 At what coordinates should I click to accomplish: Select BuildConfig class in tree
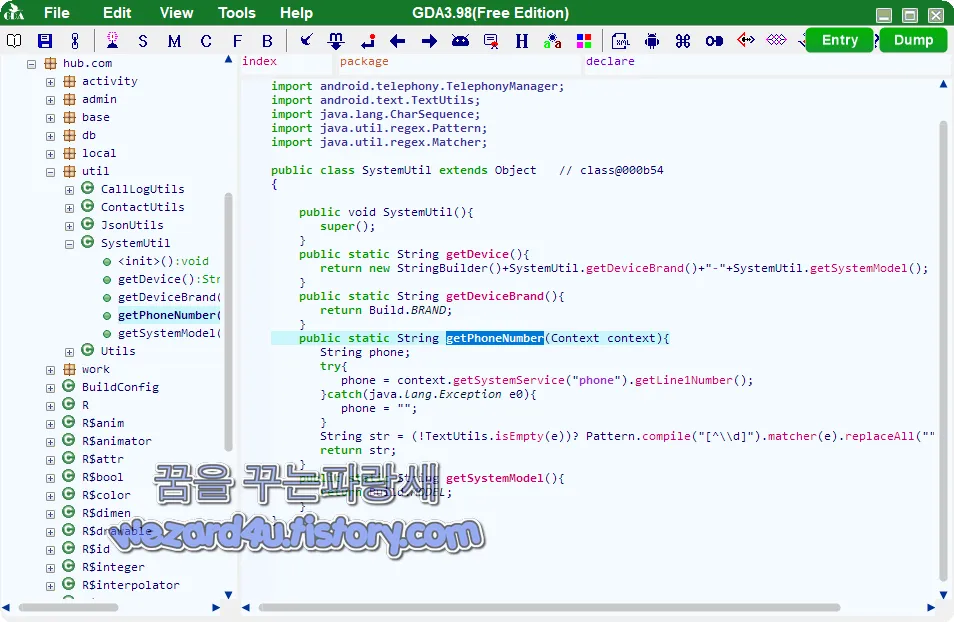[x=120, y=387]
